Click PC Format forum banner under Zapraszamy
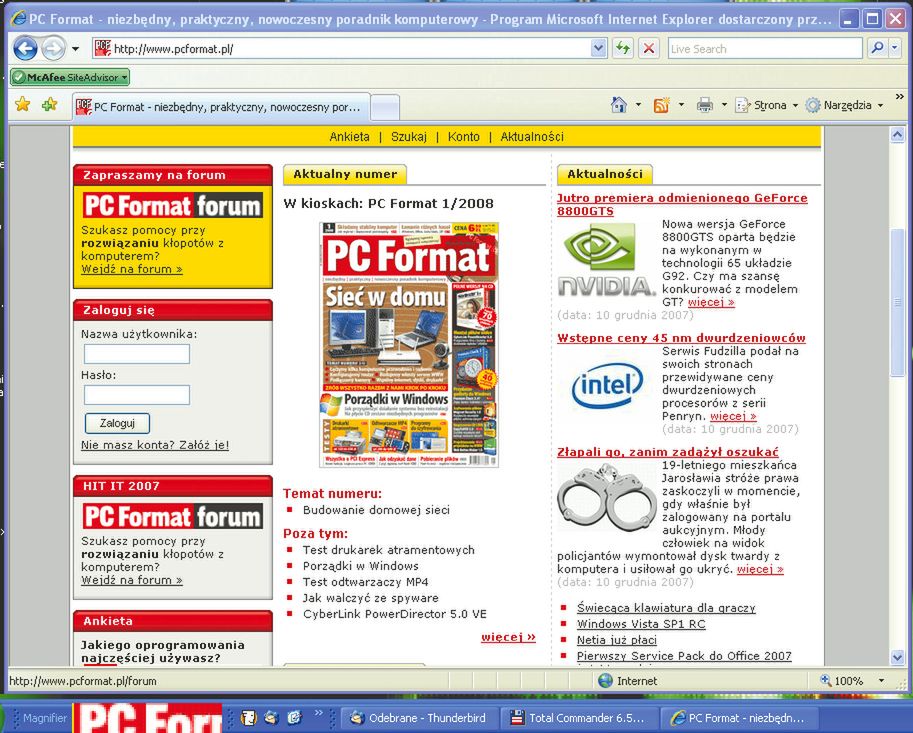The height and width of the screenshot is (733, 913). tap(172, 206)
